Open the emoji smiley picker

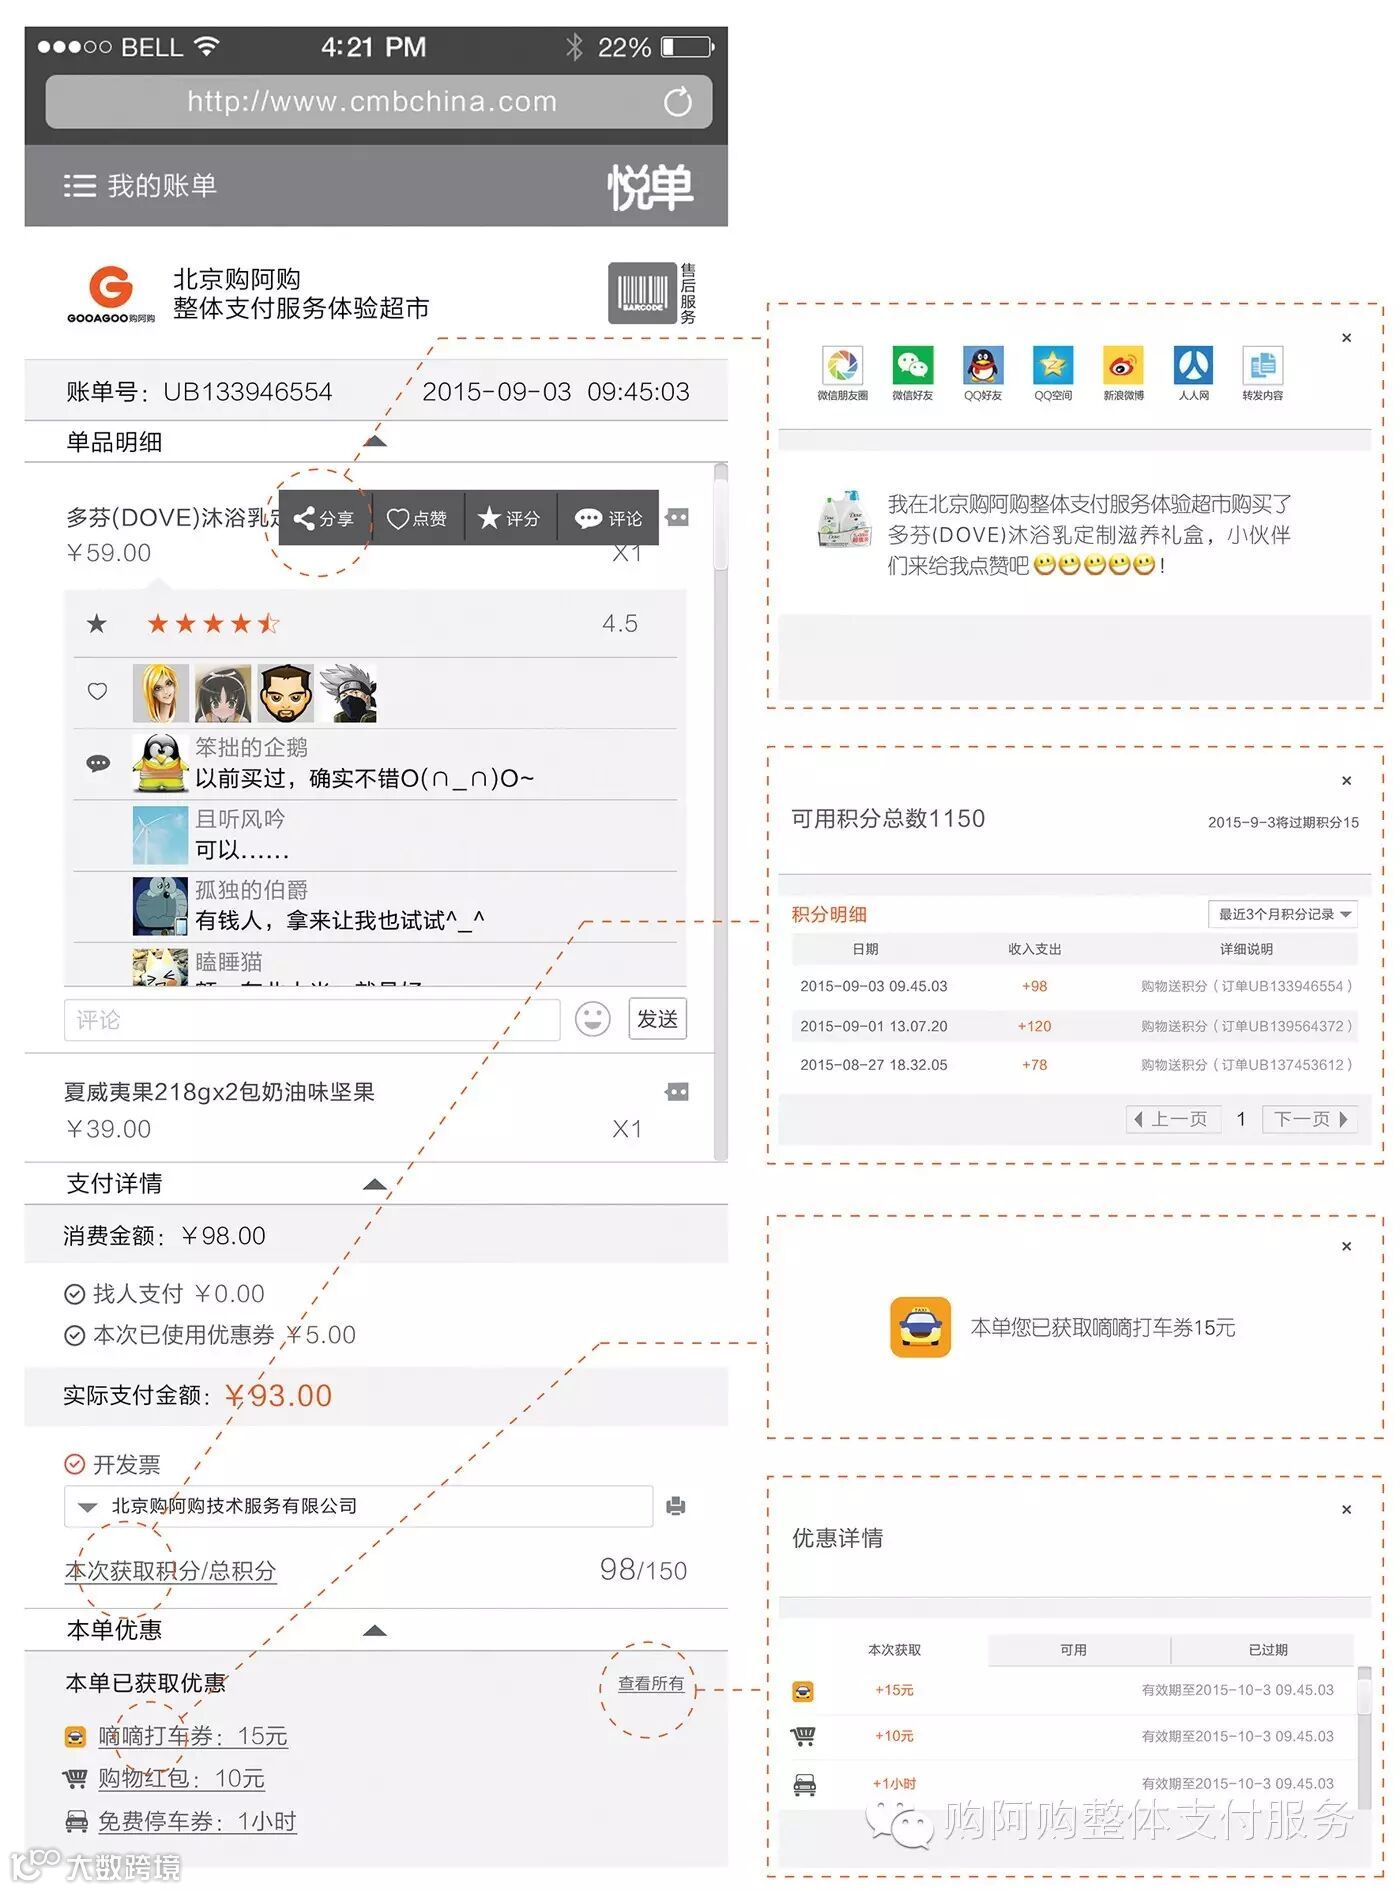click(x=593, y=1019)
